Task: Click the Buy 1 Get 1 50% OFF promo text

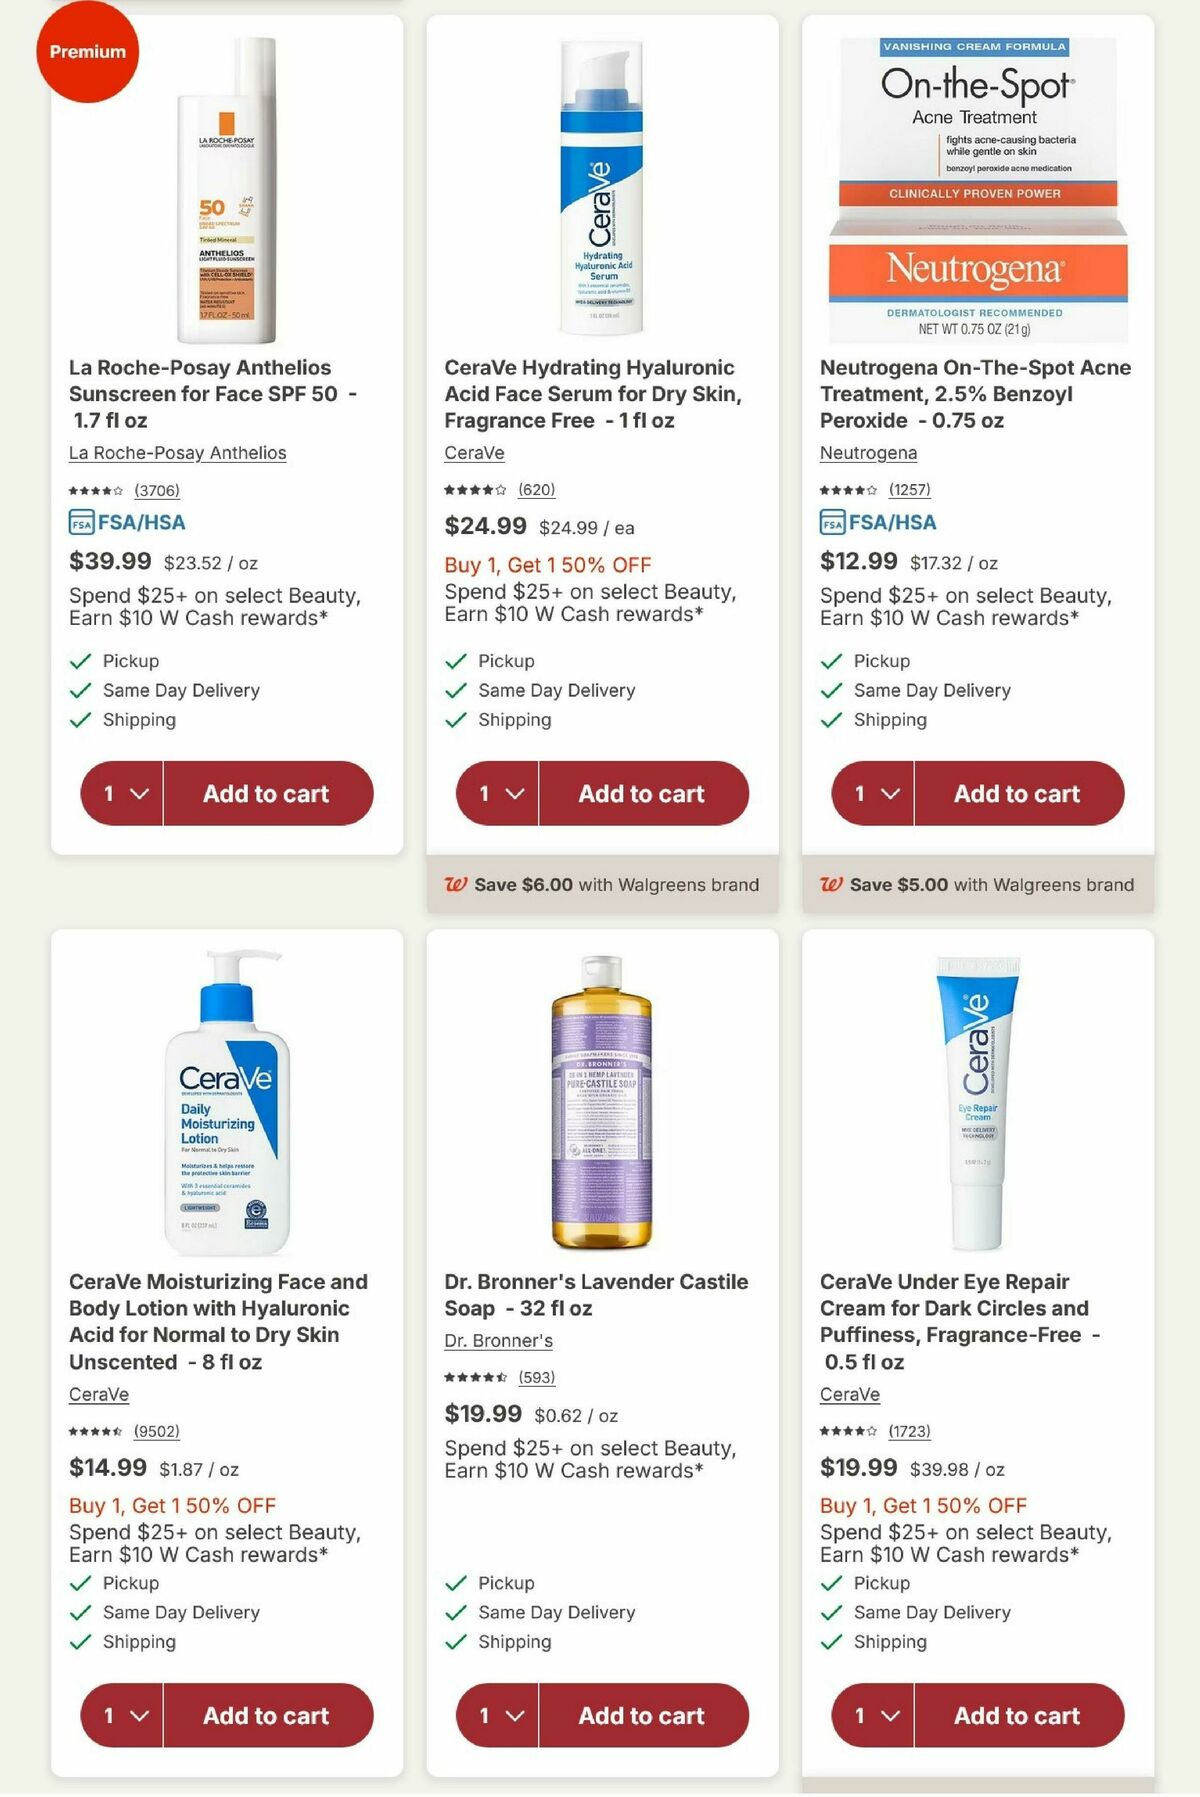Action: pos(546,565)
